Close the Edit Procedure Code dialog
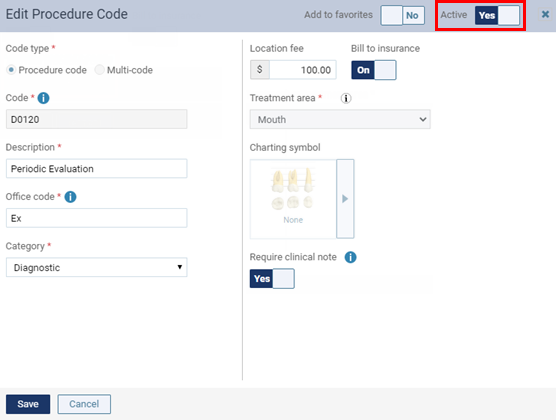The image size is (556, 420). pyautogui.click(x=545, y=15)
